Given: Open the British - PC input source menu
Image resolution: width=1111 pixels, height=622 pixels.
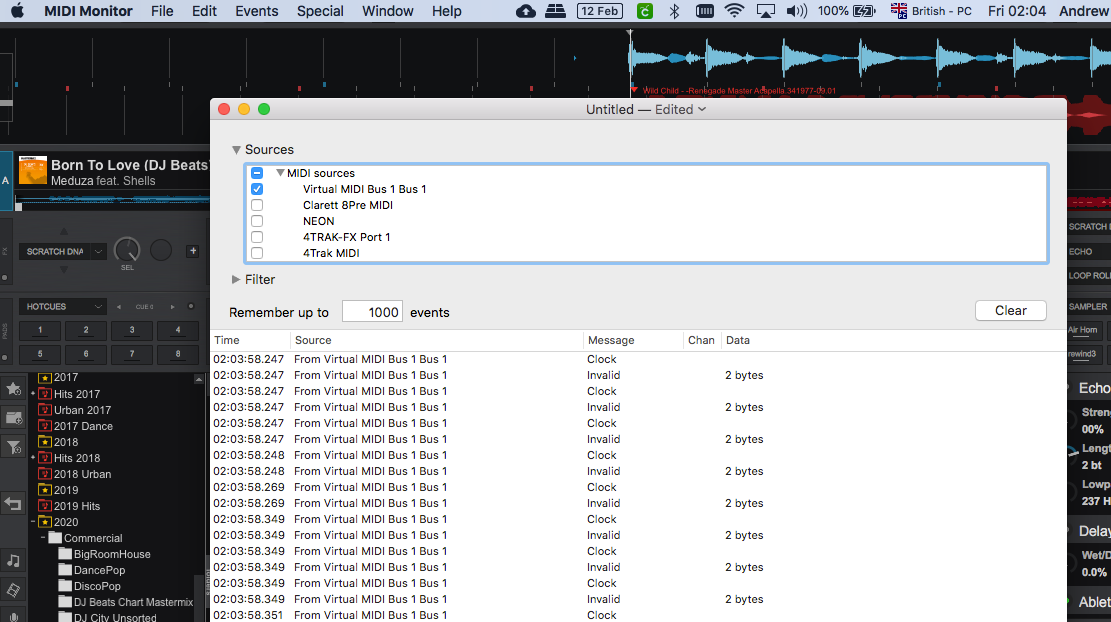Looking at the screenshot, I should (931, 11).
